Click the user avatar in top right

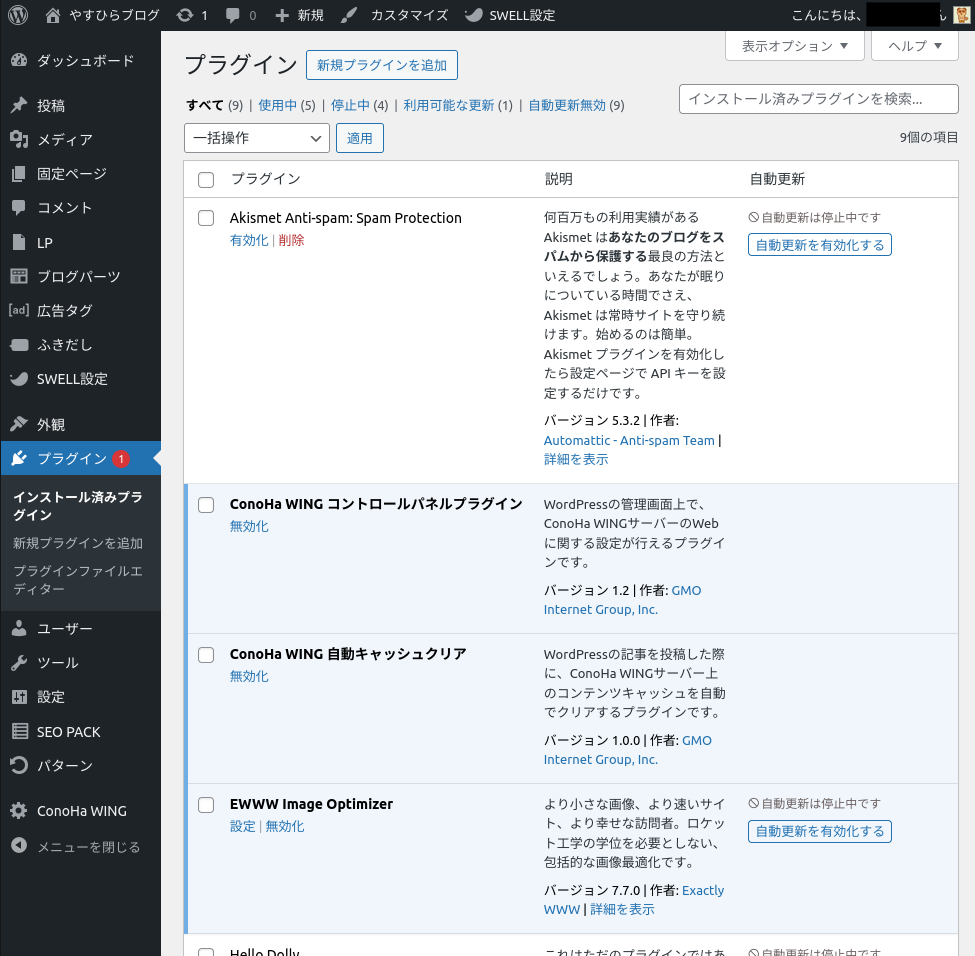click(961, 15)
